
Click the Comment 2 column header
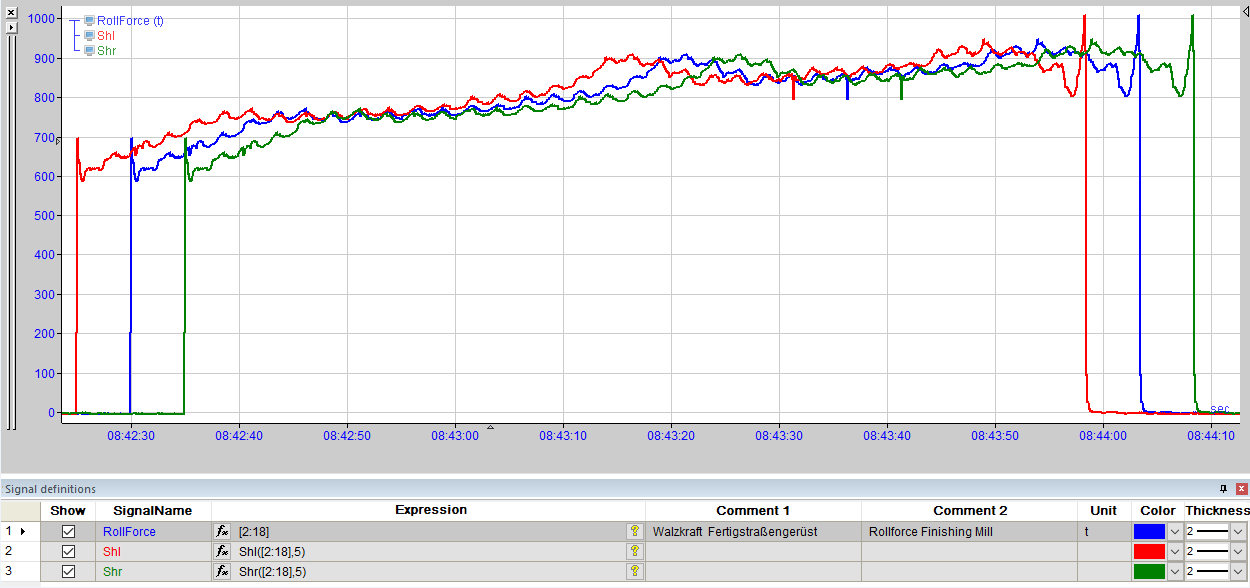click(x=970, y=510)
